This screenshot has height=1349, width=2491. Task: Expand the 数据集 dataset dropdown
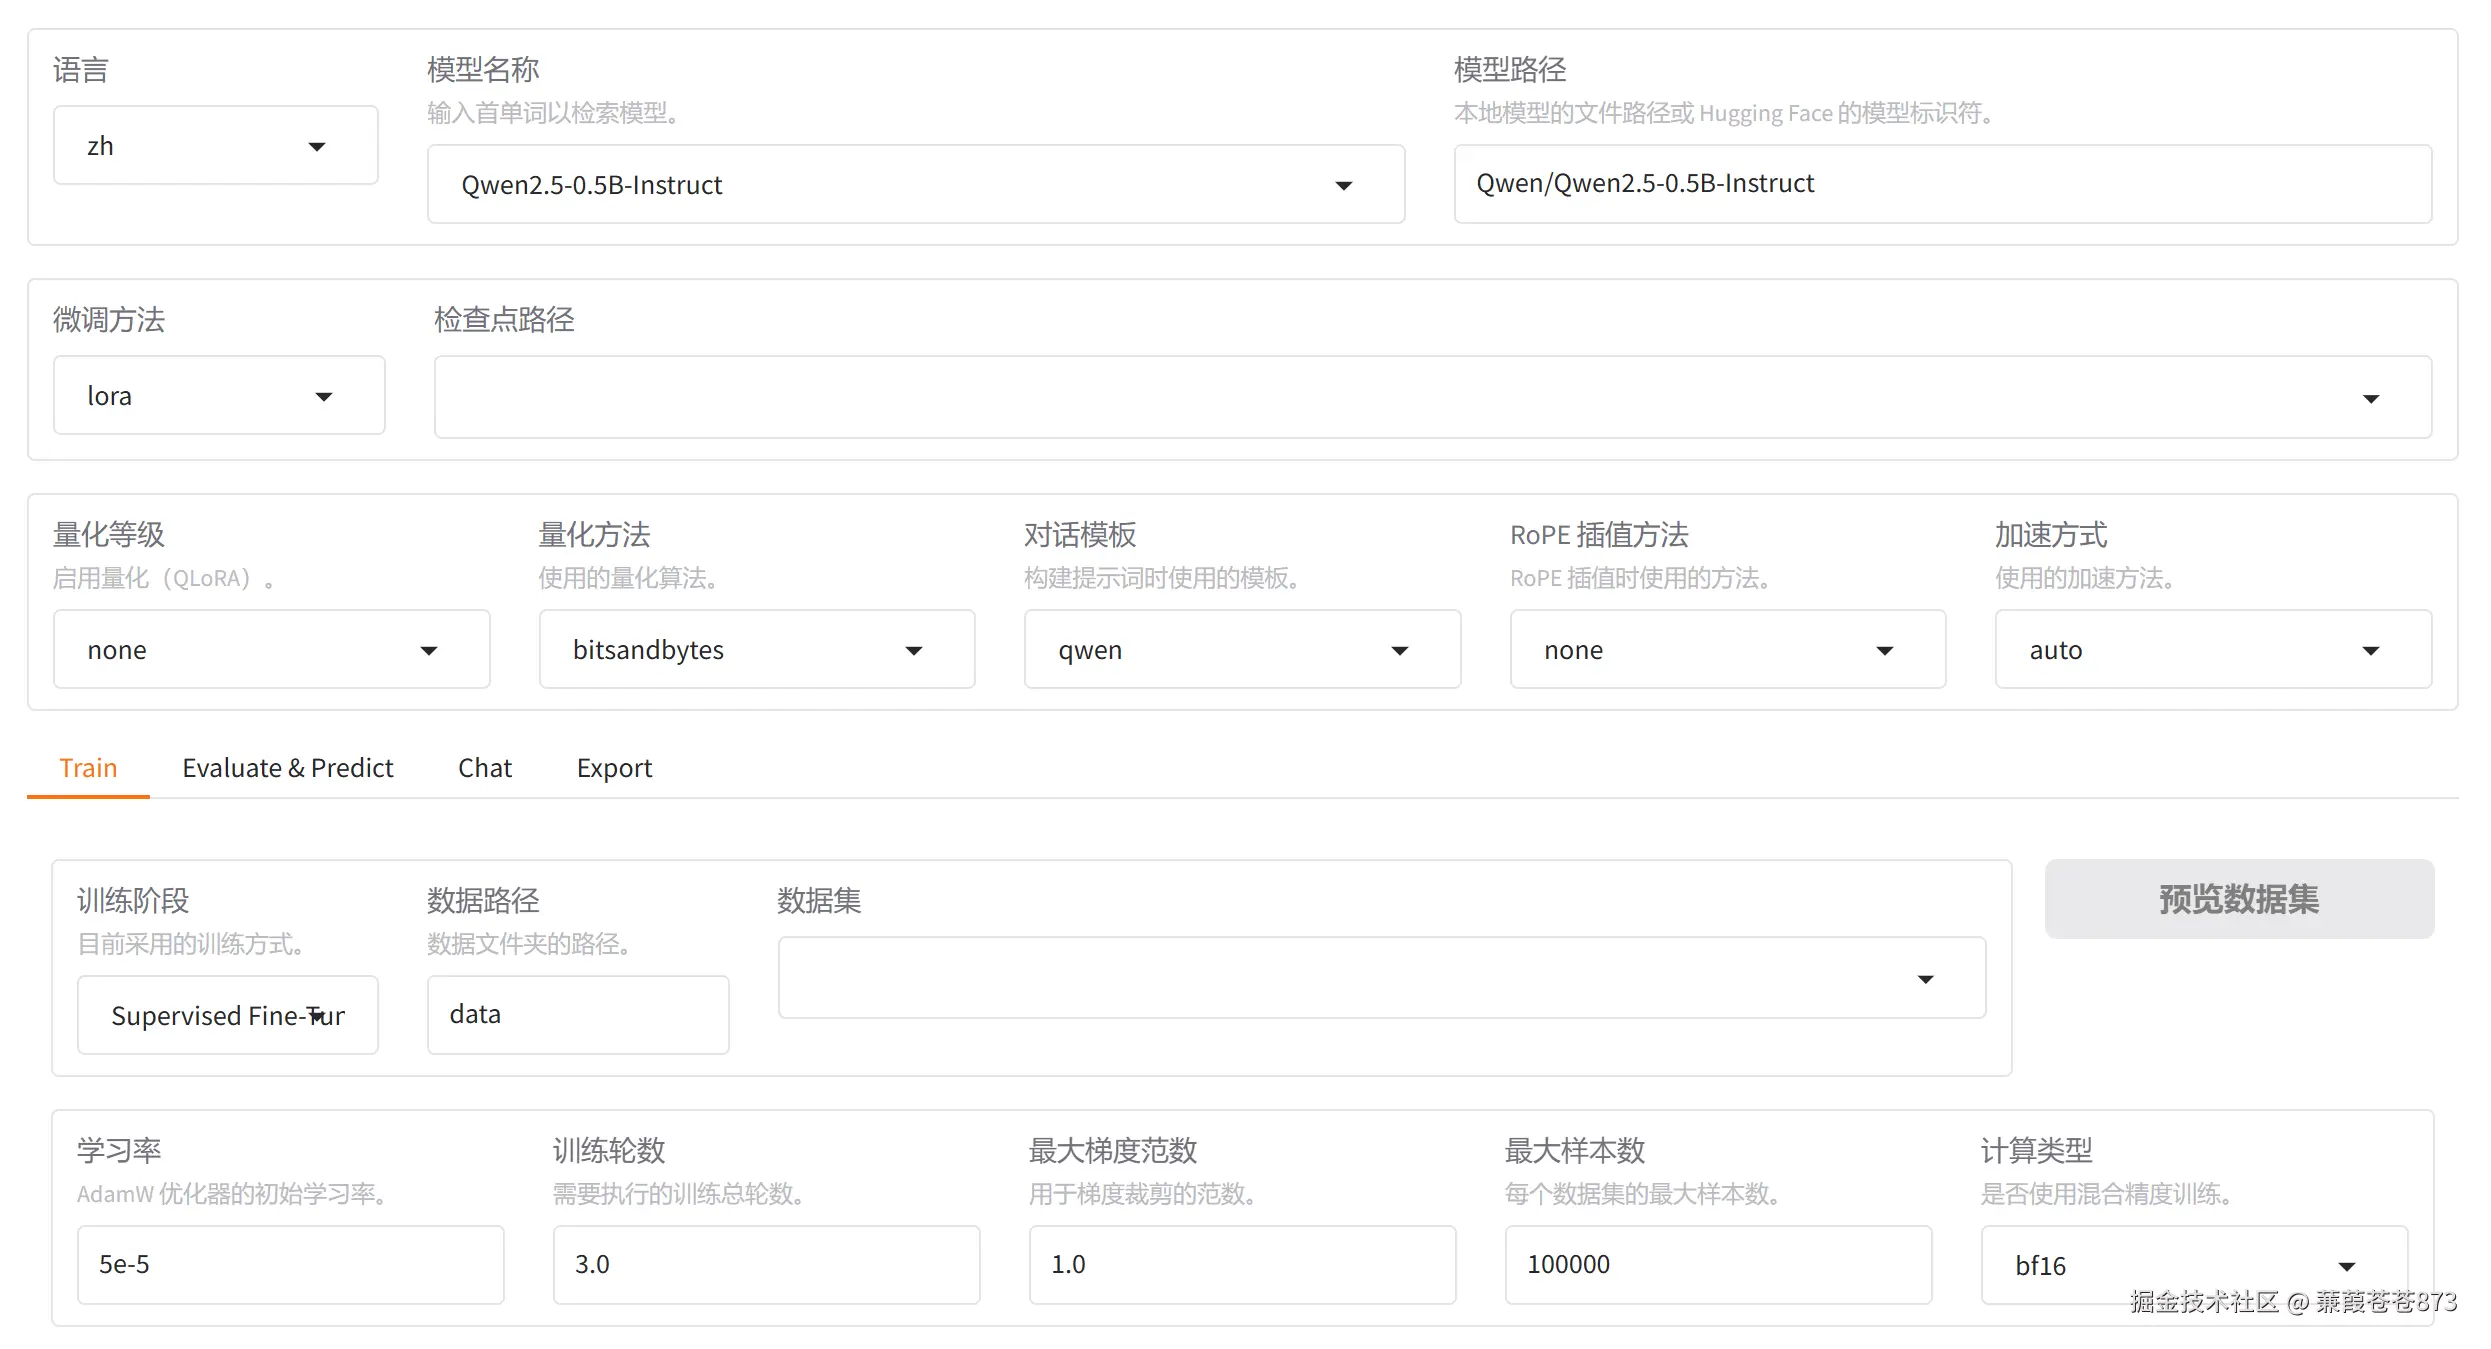click(x=1380, y=978)
